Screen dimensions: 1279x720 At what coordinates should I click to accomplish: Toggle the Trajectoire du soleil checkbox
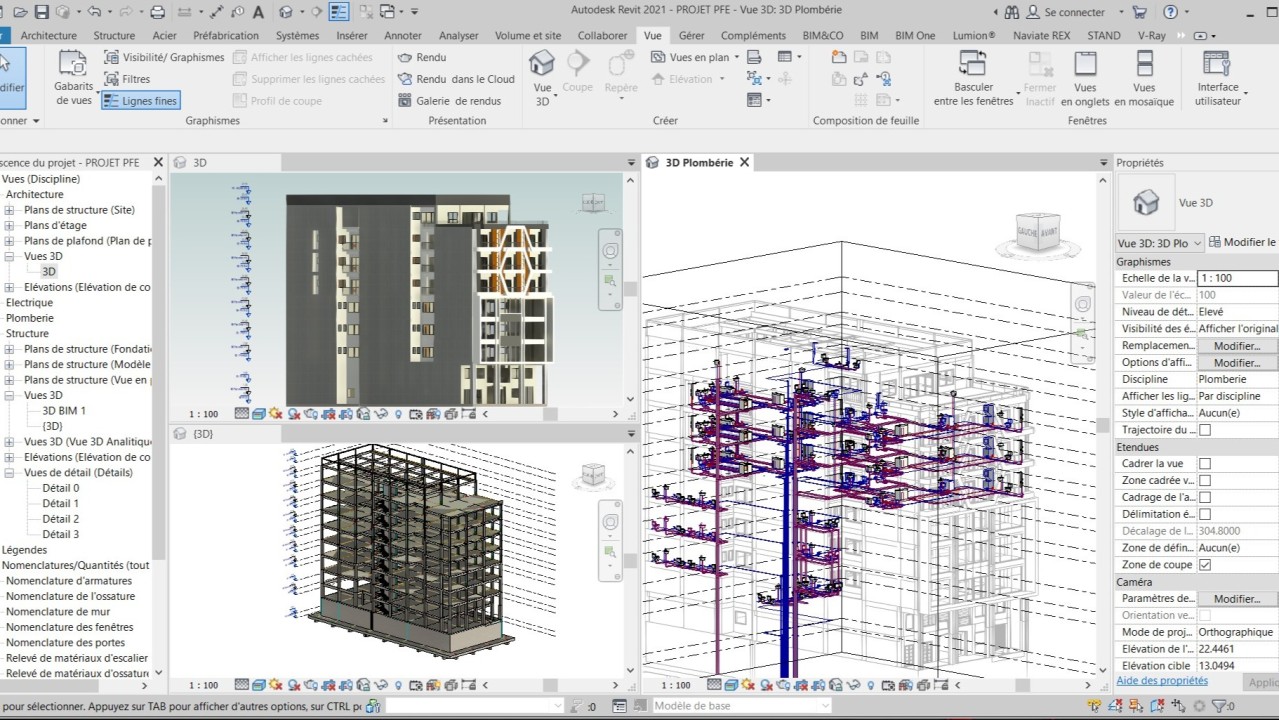point(1205,430)
